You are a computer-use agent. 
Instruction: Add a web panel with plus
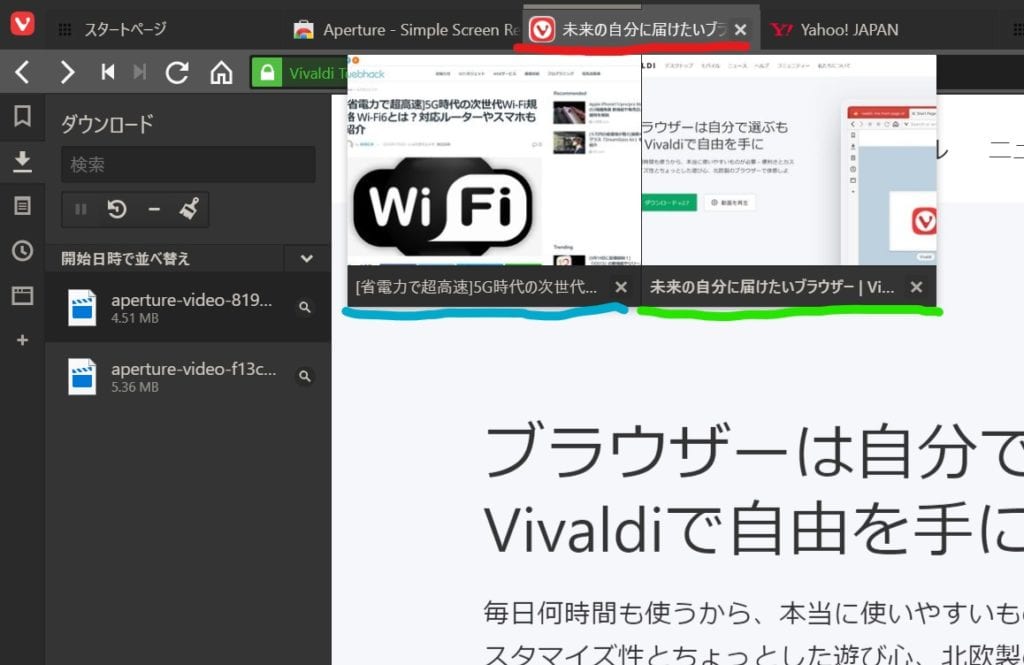click(x=22, y=340)
